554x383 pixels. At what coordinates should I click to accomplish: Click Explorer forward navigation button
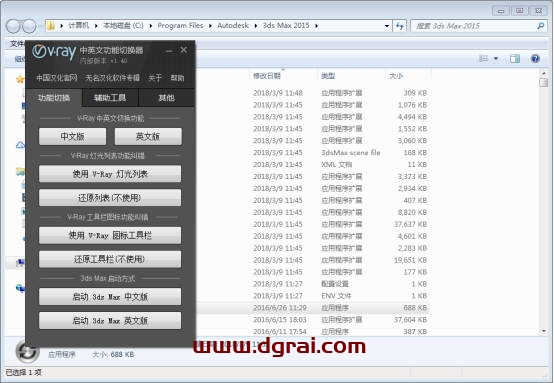(29, 26)
